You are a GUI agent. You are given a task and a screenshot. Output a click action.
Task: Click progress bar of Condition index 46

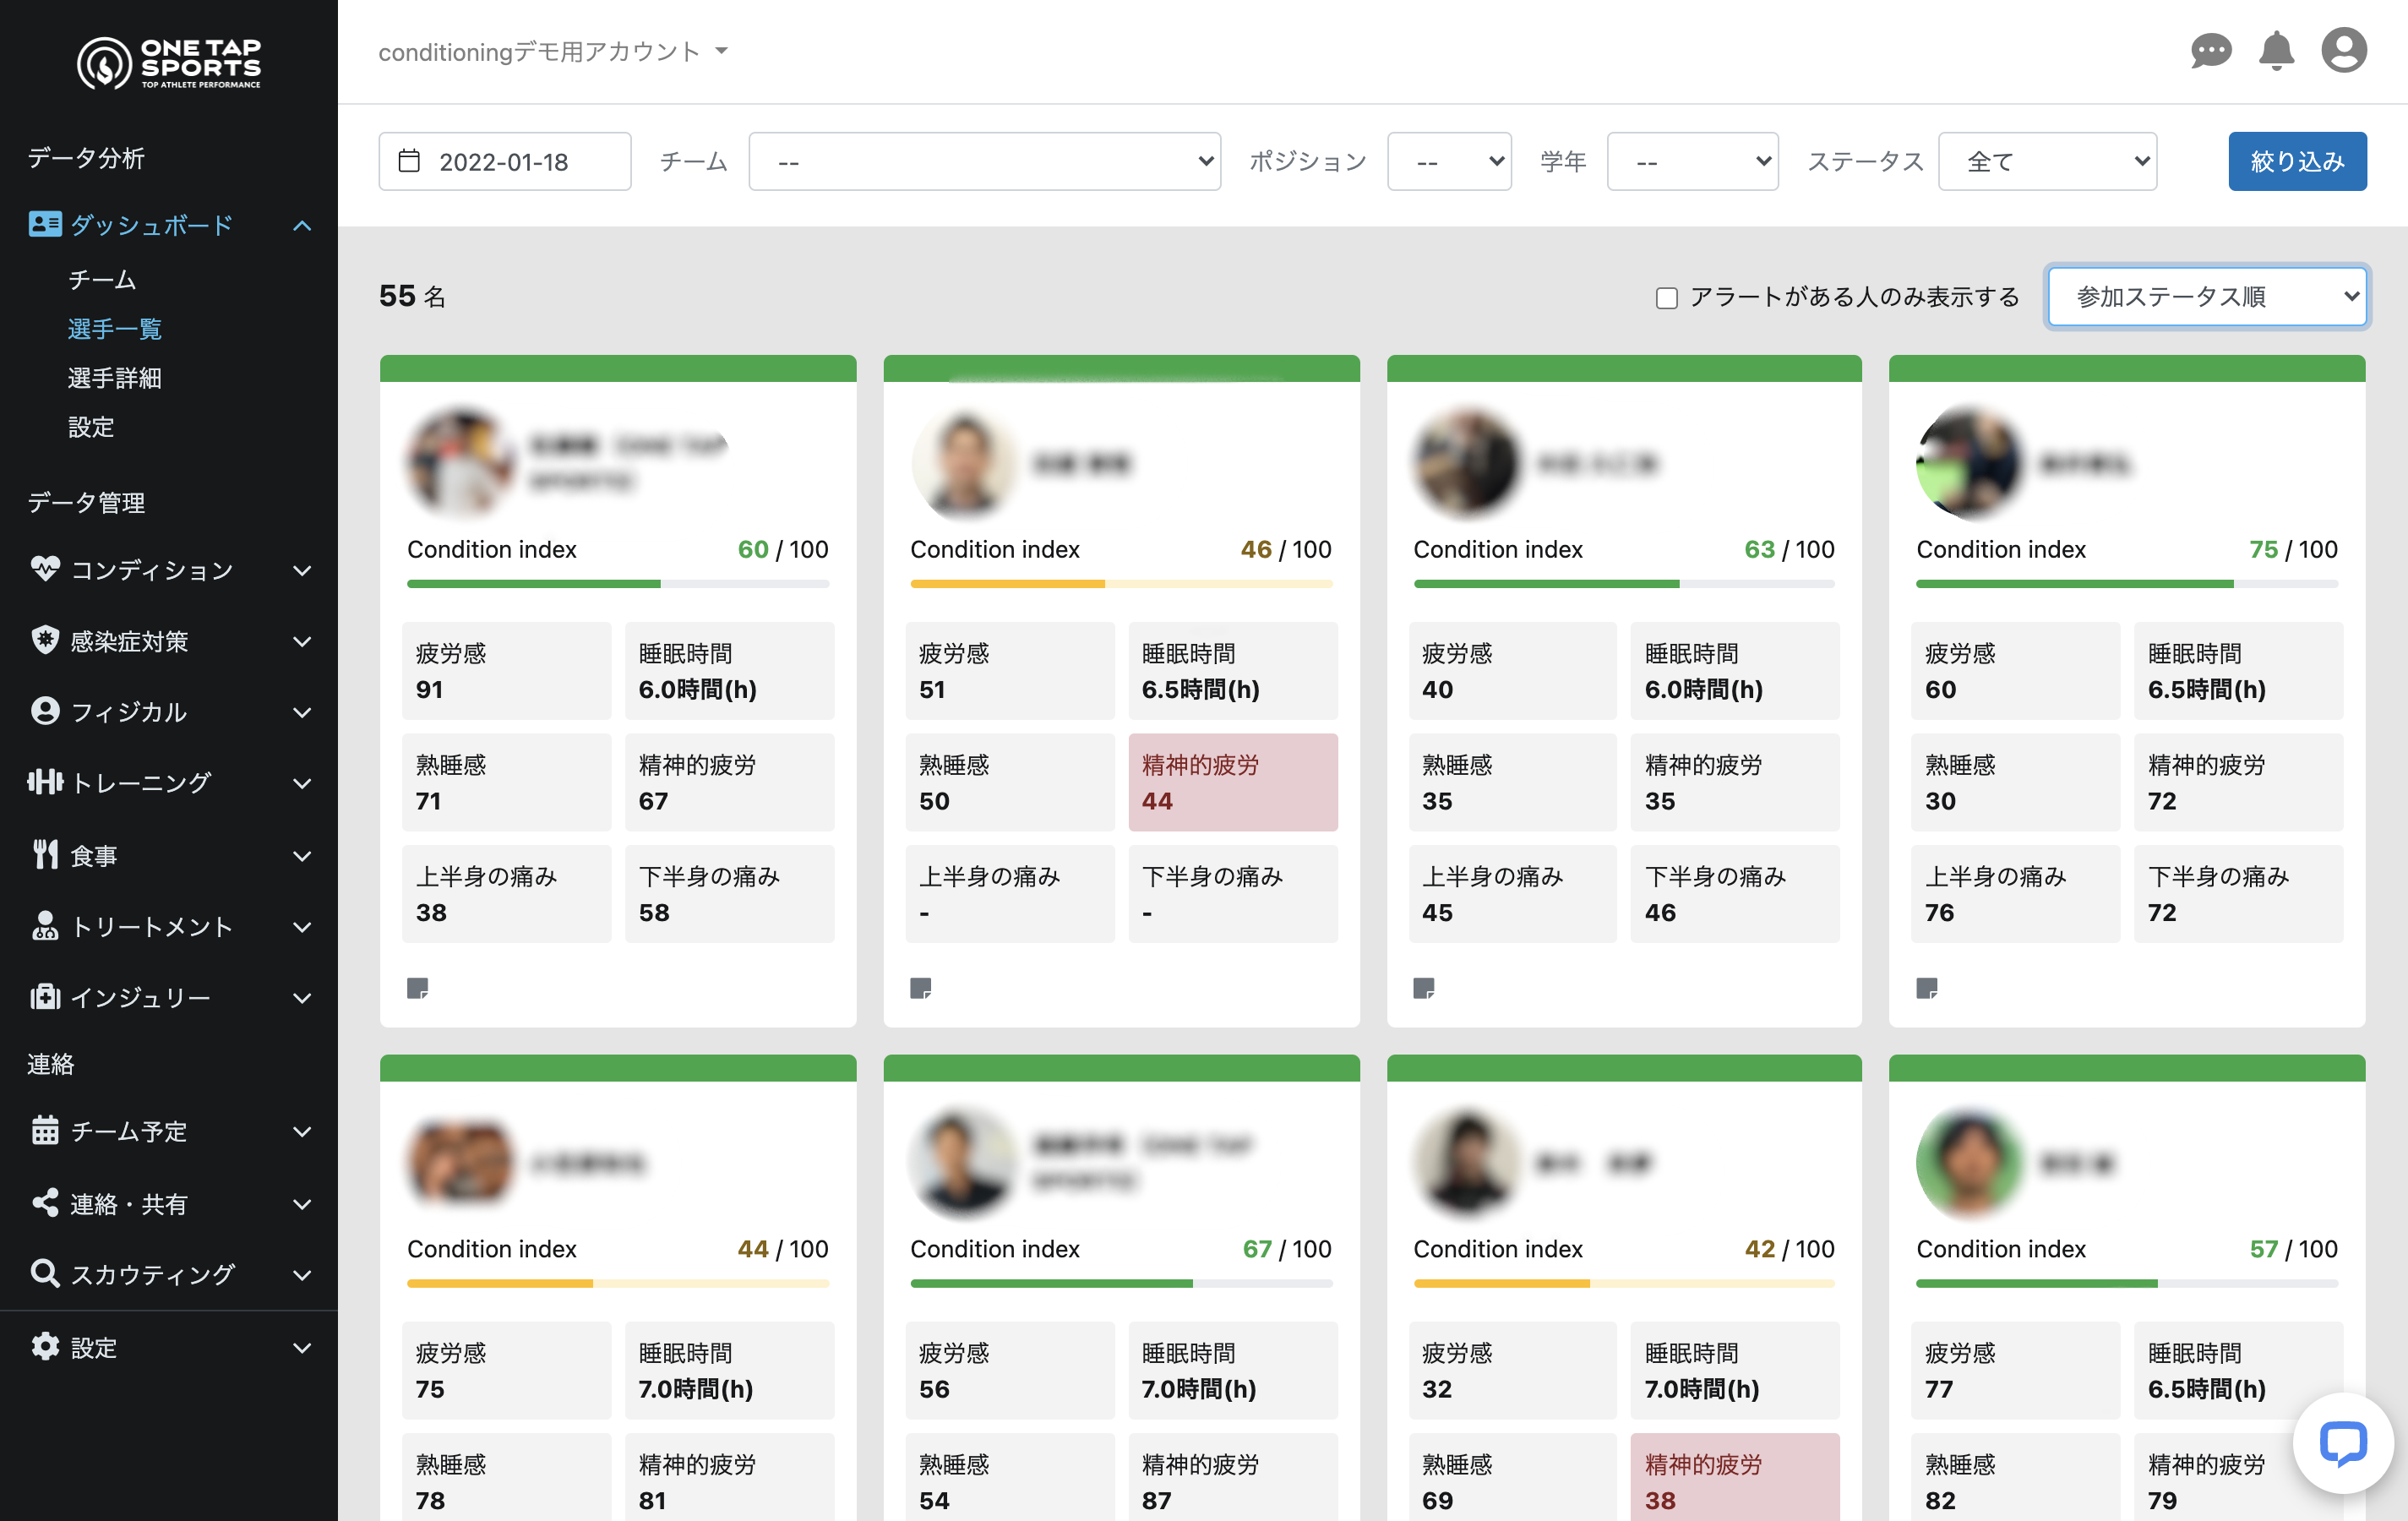point(1121,583)
